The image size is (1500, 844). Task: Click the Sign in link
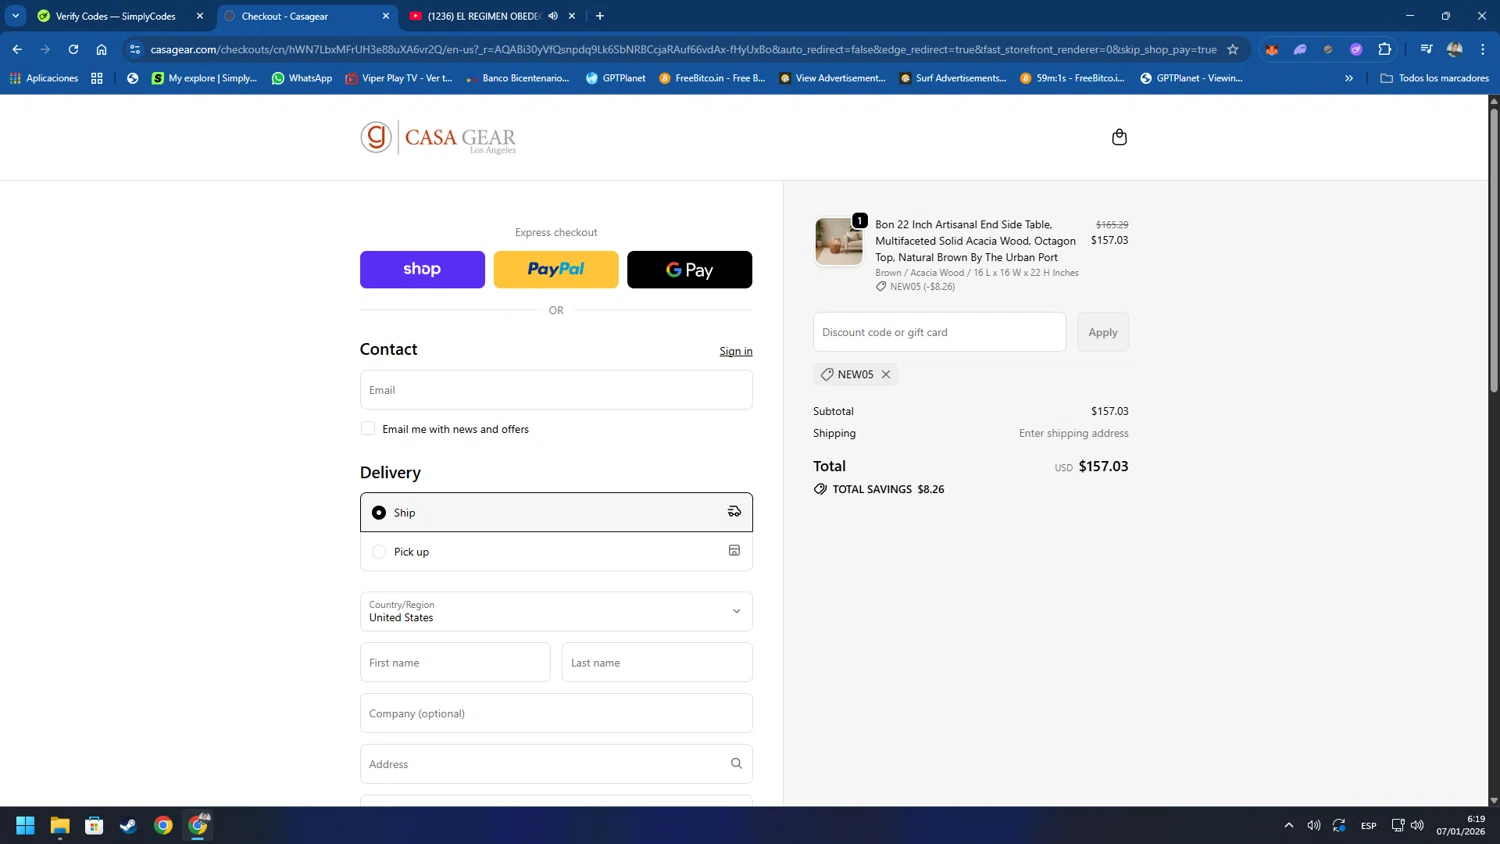(736, 351)
